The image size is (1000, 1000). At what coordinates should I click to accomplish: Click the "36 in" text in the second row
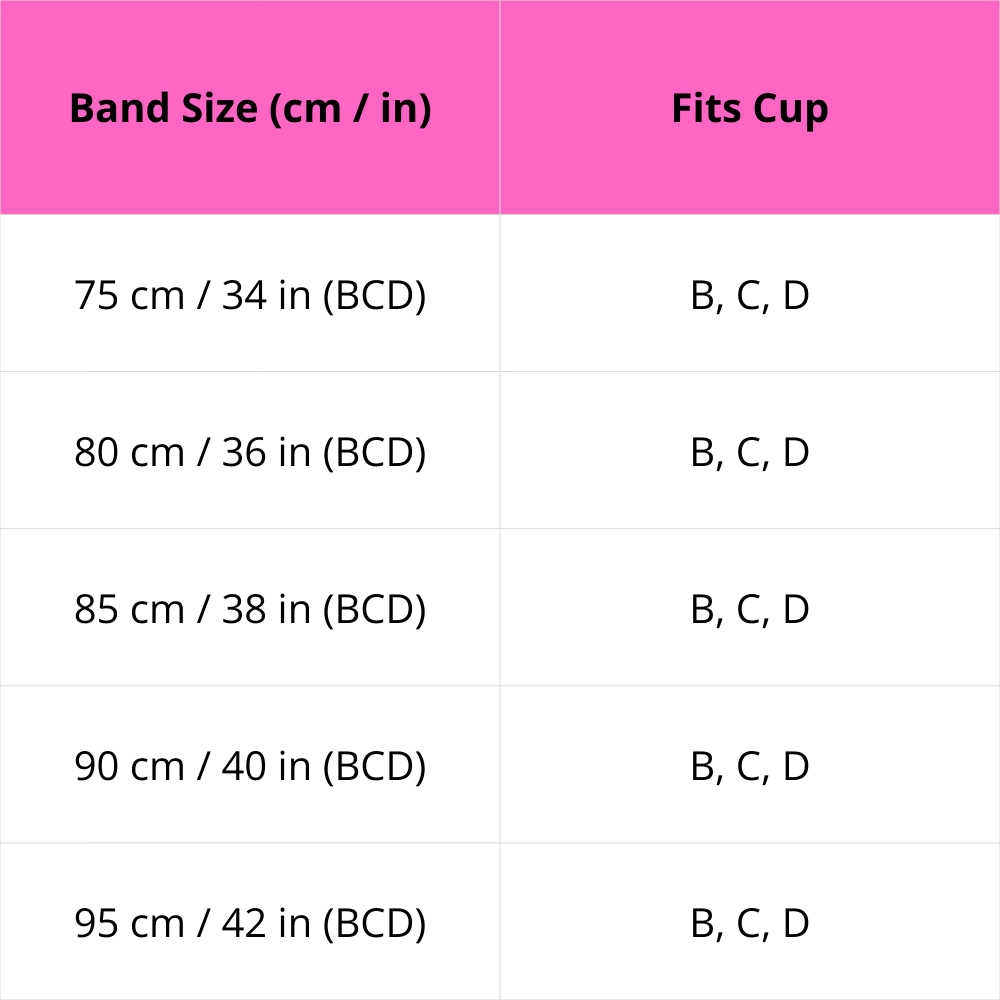pos(266,453)
